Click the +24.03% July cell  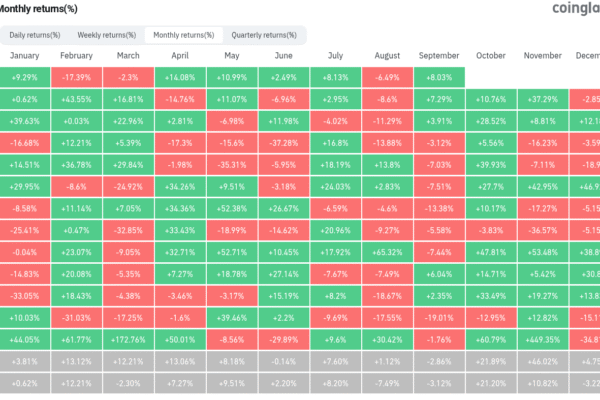[336, 186]
